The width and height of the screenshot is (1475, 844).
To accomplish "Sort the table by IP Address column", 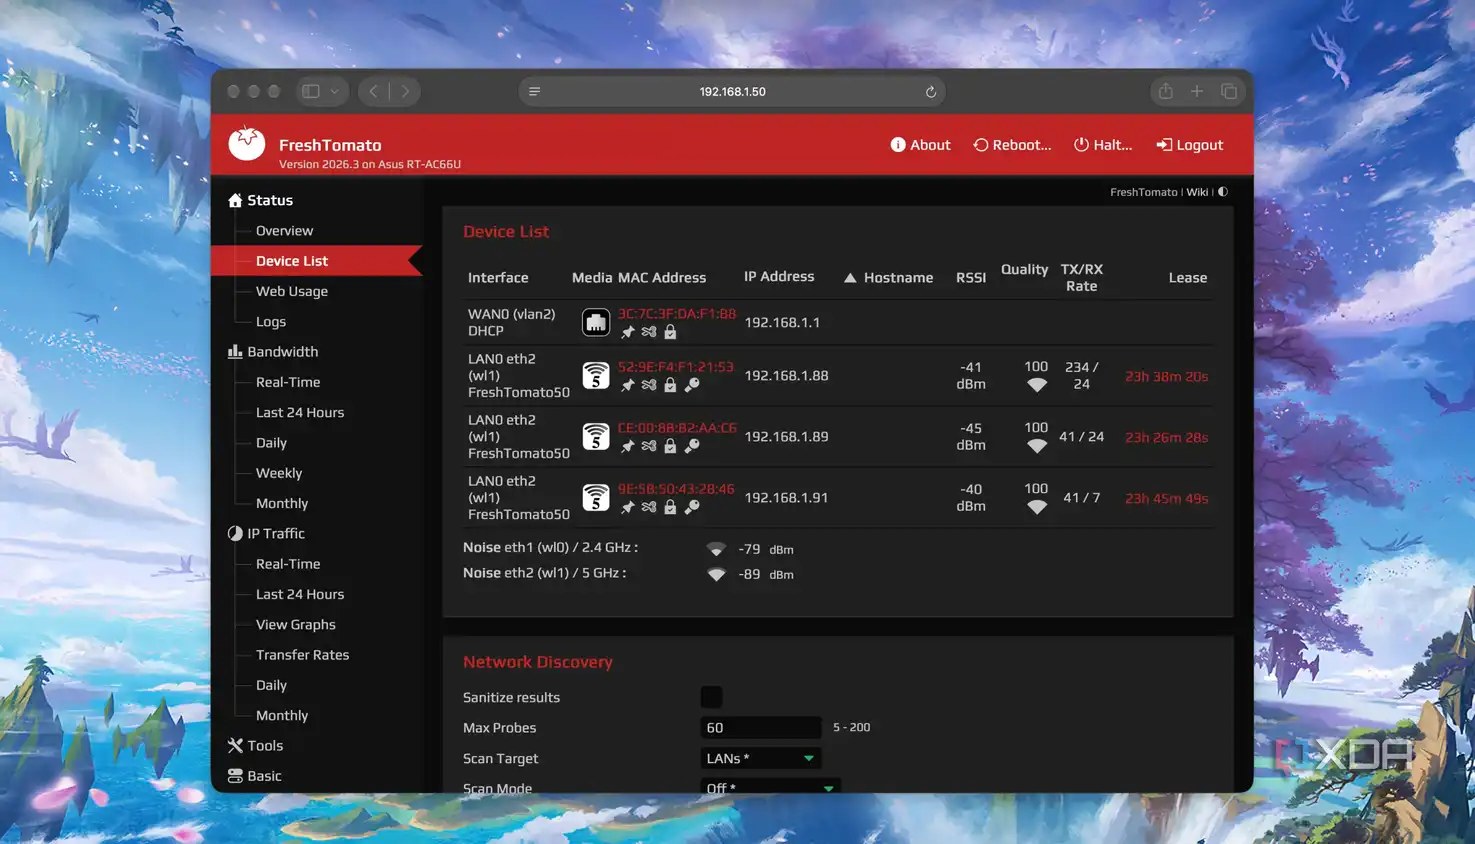I will [779, 277].
